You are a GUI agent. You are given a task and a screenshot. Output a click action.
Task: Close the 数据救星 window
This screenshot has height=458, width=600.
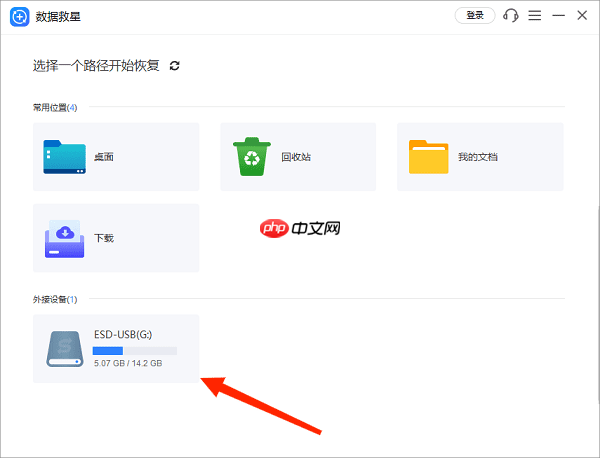582,15
